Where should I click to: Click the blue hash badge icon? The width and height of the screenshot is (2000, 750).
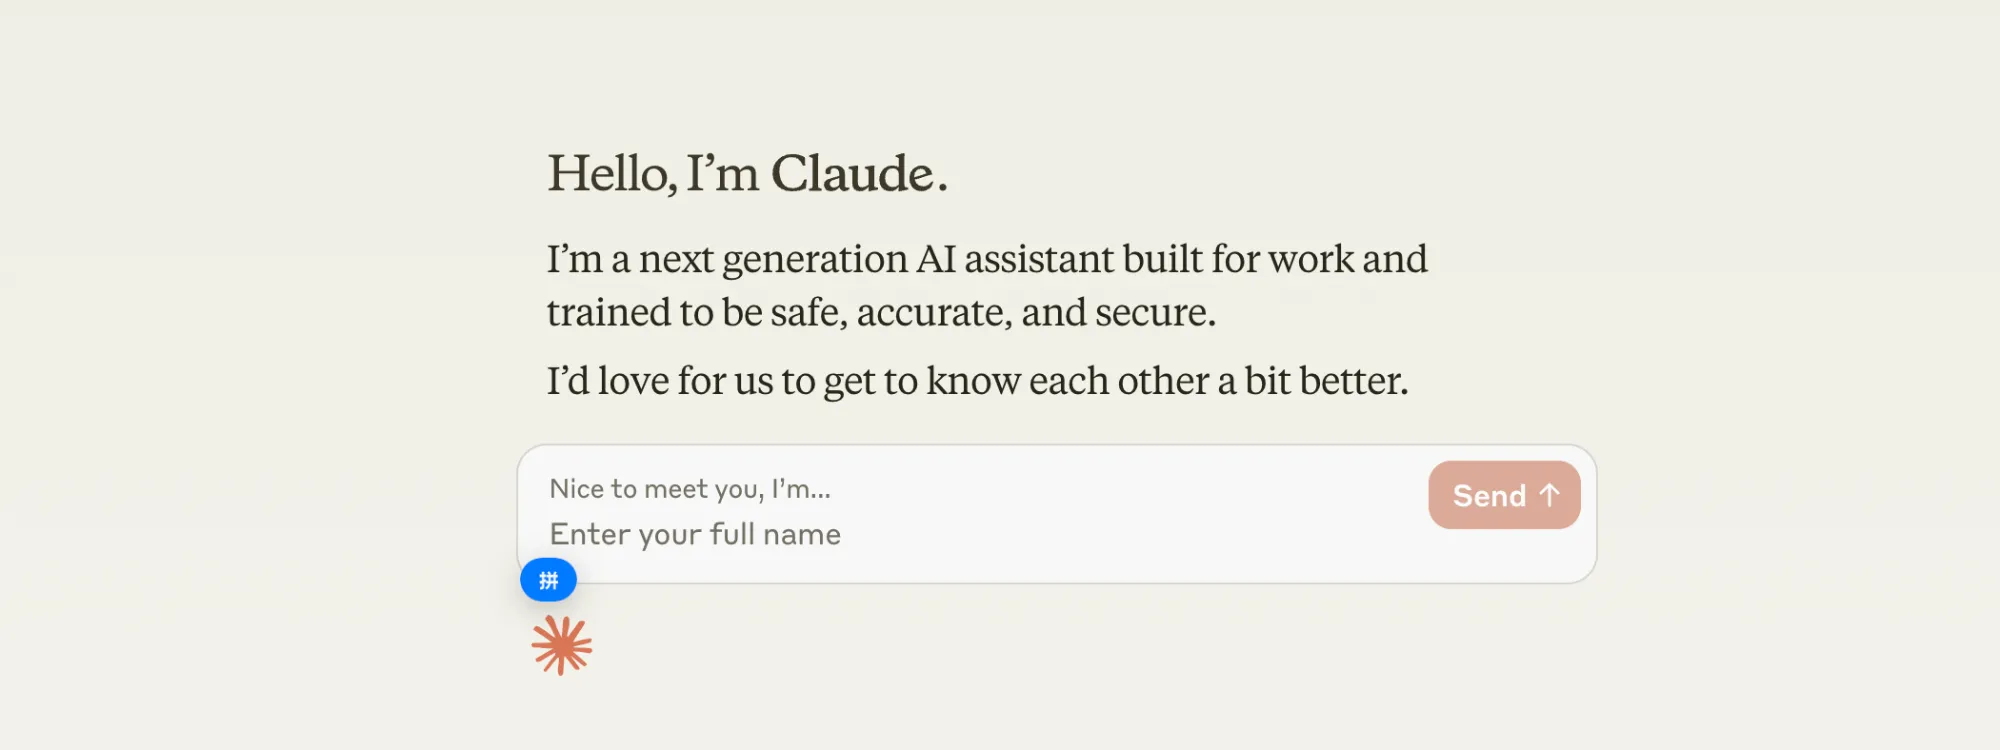[548, 580]
